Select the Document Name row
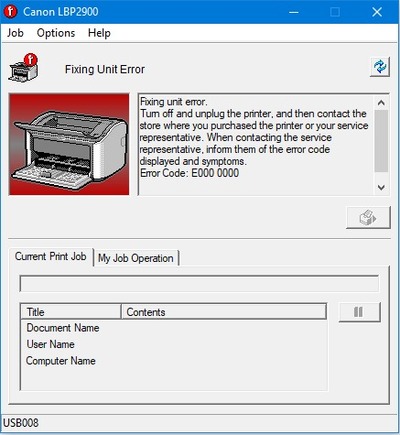The image size is (400, 435). [173, 328]
